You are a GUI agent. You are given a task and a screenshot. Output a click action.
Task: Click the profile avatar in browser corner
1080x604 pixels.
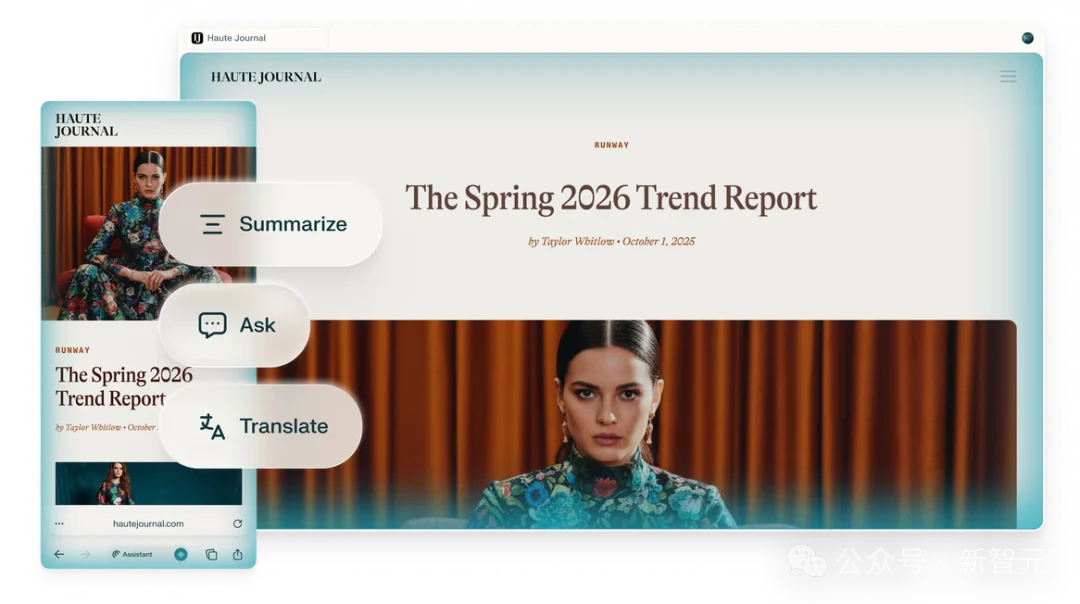(1027, 38)
